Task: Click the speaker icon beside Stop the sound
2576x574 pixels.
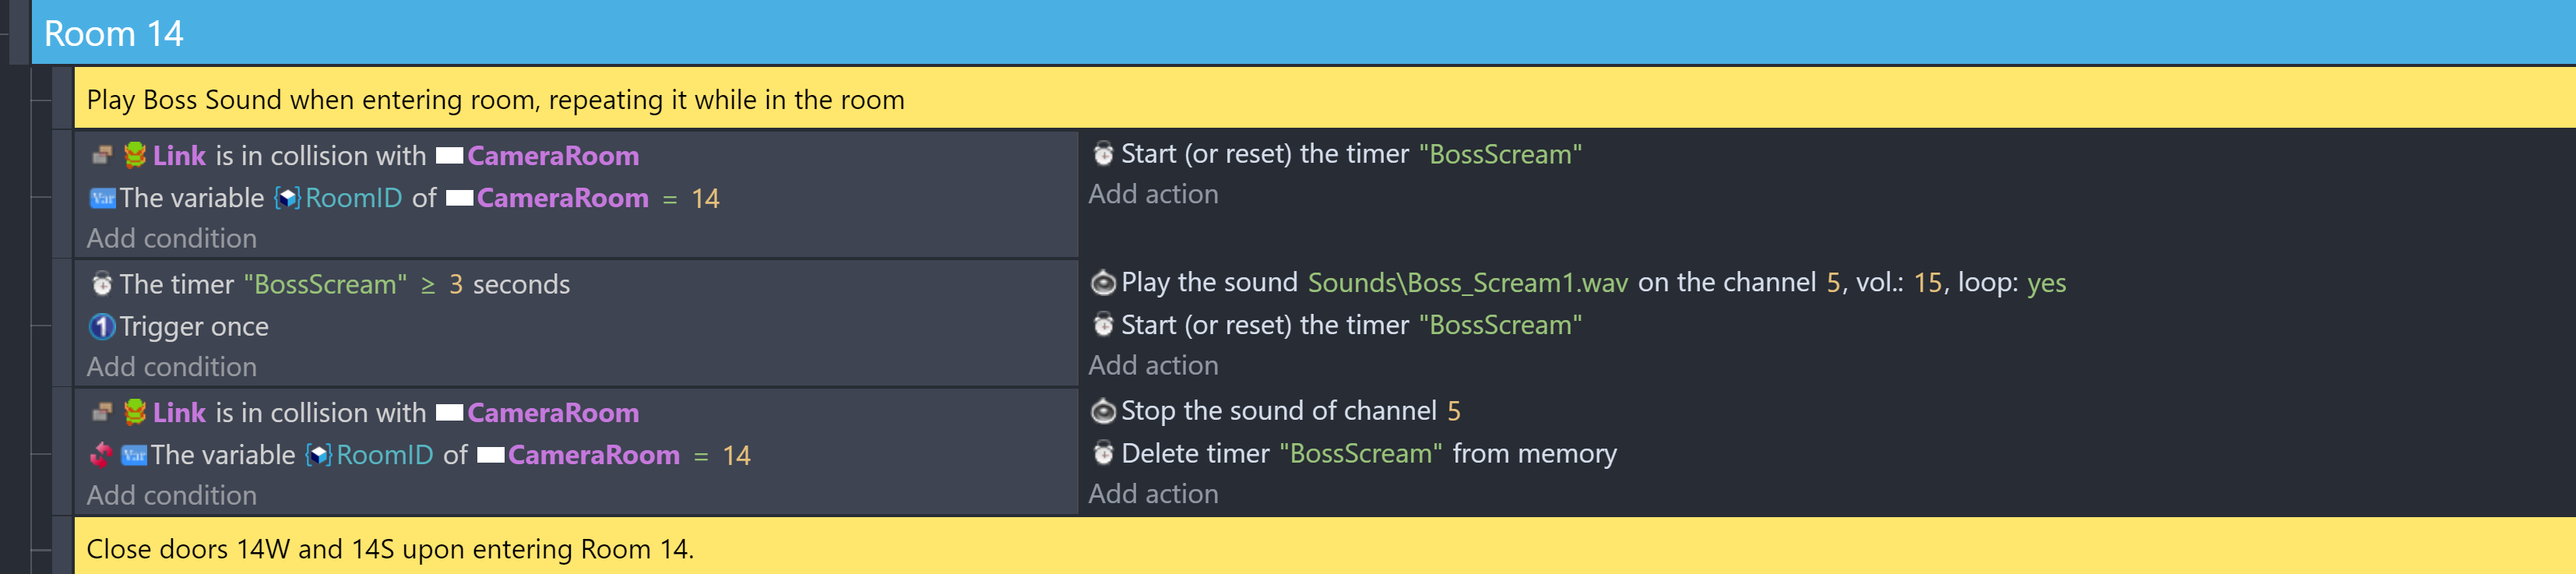Action: click(1103, 411)
